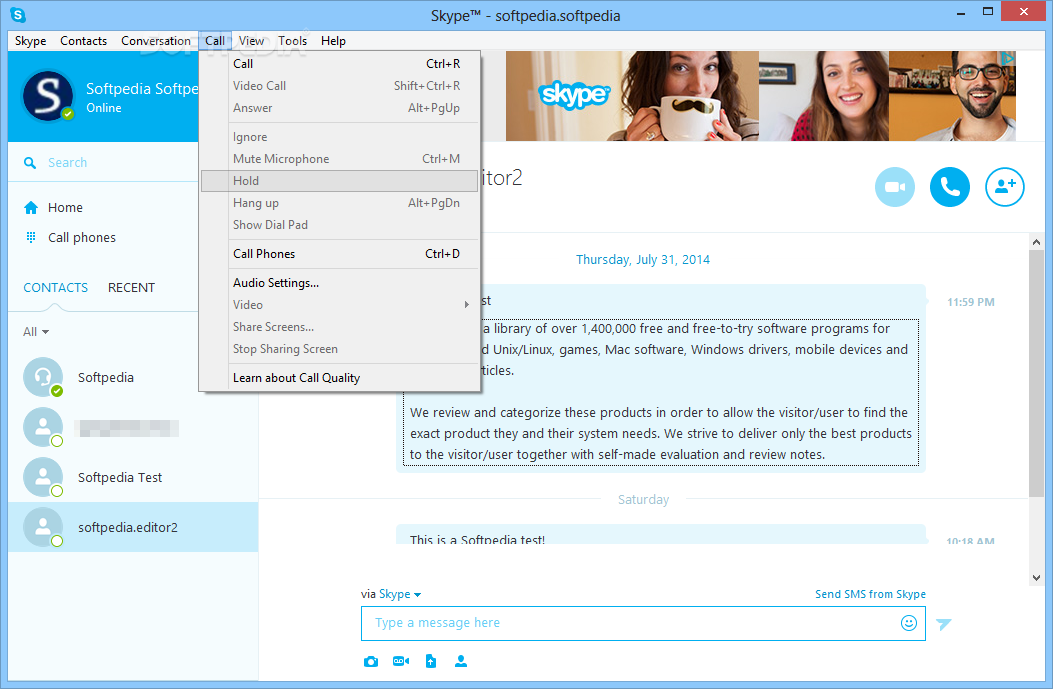Click the contact card icon below the message box
Image resolution: width=1053 pixels, height=689 pixels.
[461, 661]
